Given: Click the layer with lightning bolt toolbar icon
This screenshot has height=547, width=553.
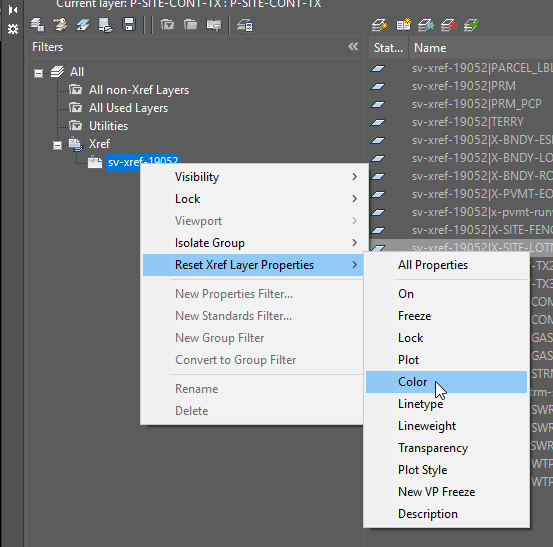Looking at the screenshot, I should (x=83, y=25).
